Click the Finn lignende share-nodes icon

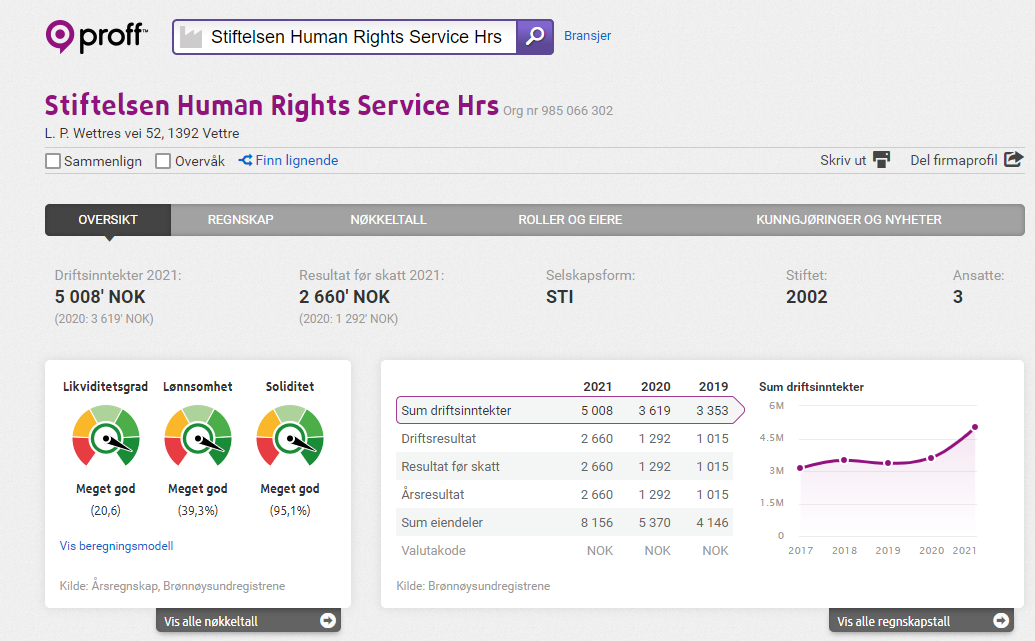(x=245, y=160)
